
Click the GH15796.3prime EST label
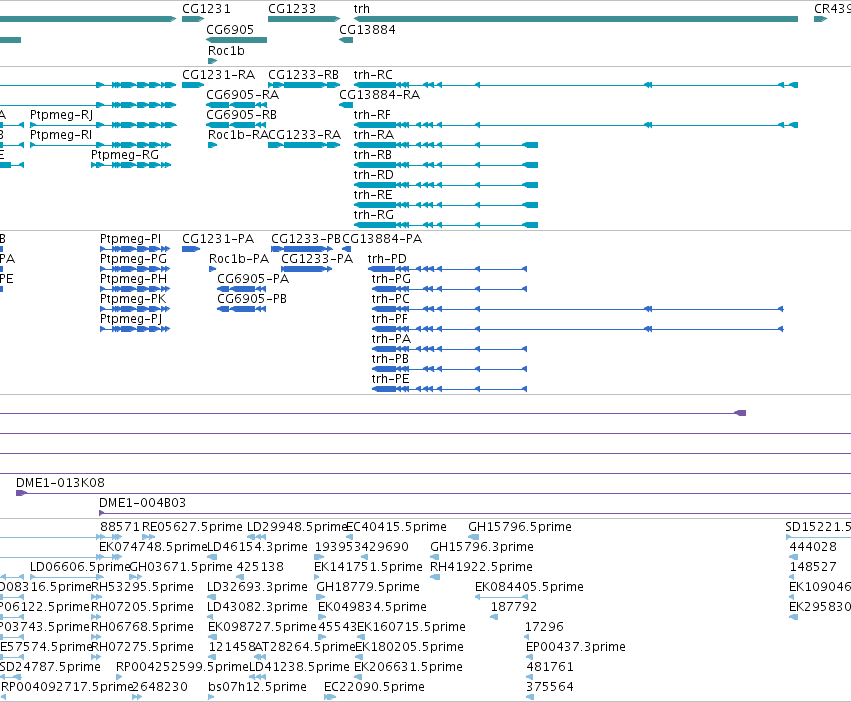[x=482, y=547]
